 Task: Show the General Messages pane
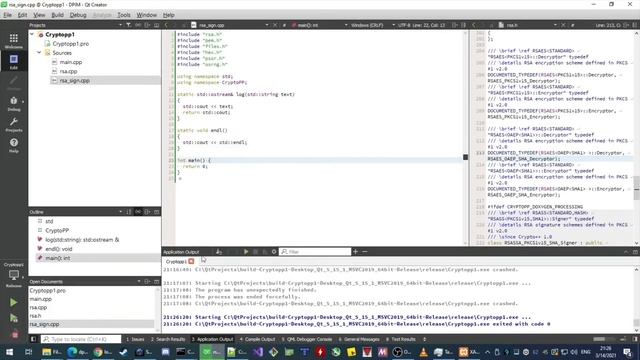(x=359, y=339)
